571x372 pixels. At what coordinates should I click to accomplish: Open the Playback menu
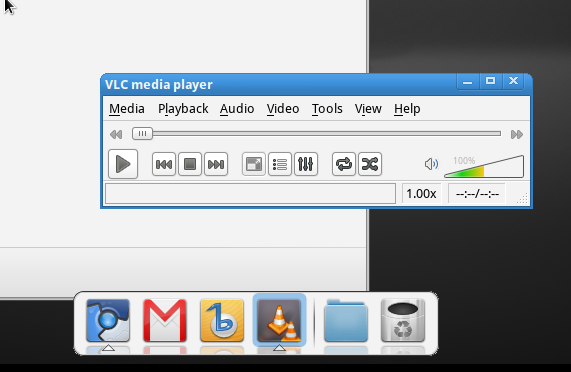click(x=183, y=109)
